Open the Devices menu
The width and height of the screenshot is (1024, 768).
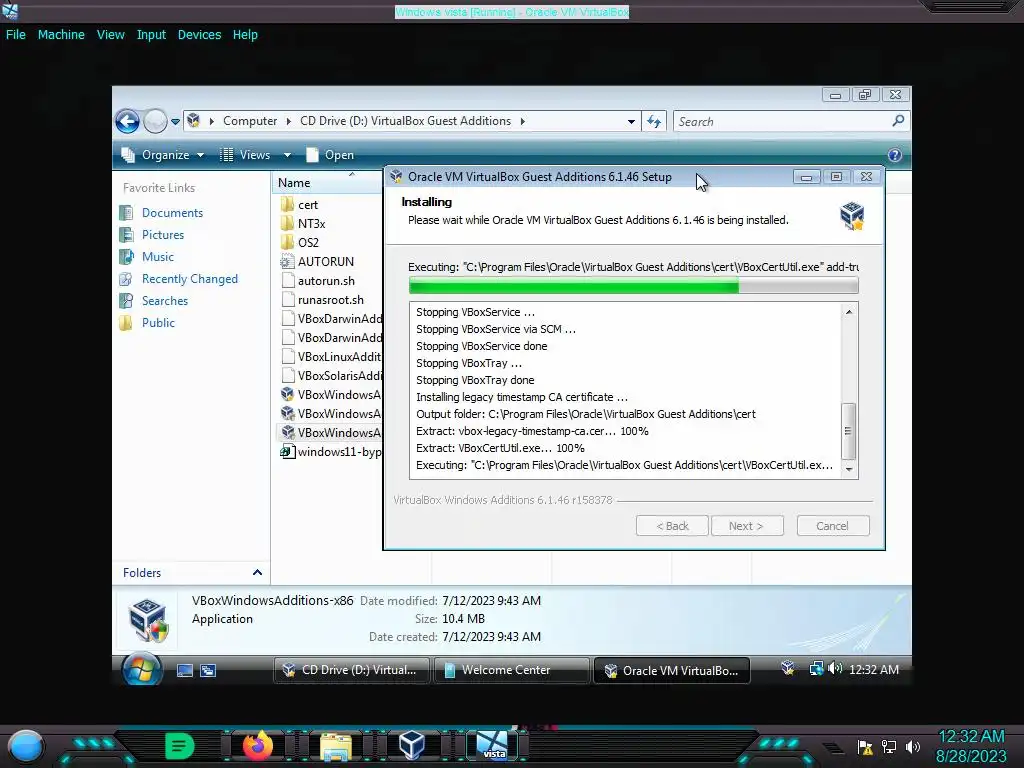pyautogui.click(x=199, y=35)
